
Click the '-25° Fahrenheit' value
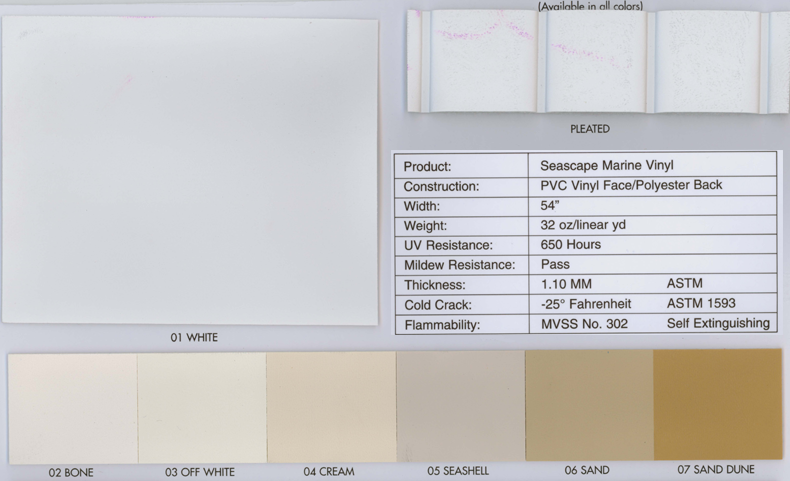[586, 304]
